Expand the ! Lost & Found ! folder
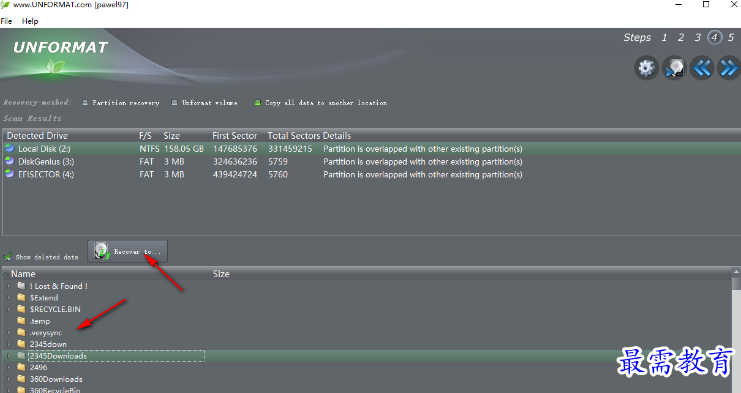The image size is (741, 393). pos(9,286)
